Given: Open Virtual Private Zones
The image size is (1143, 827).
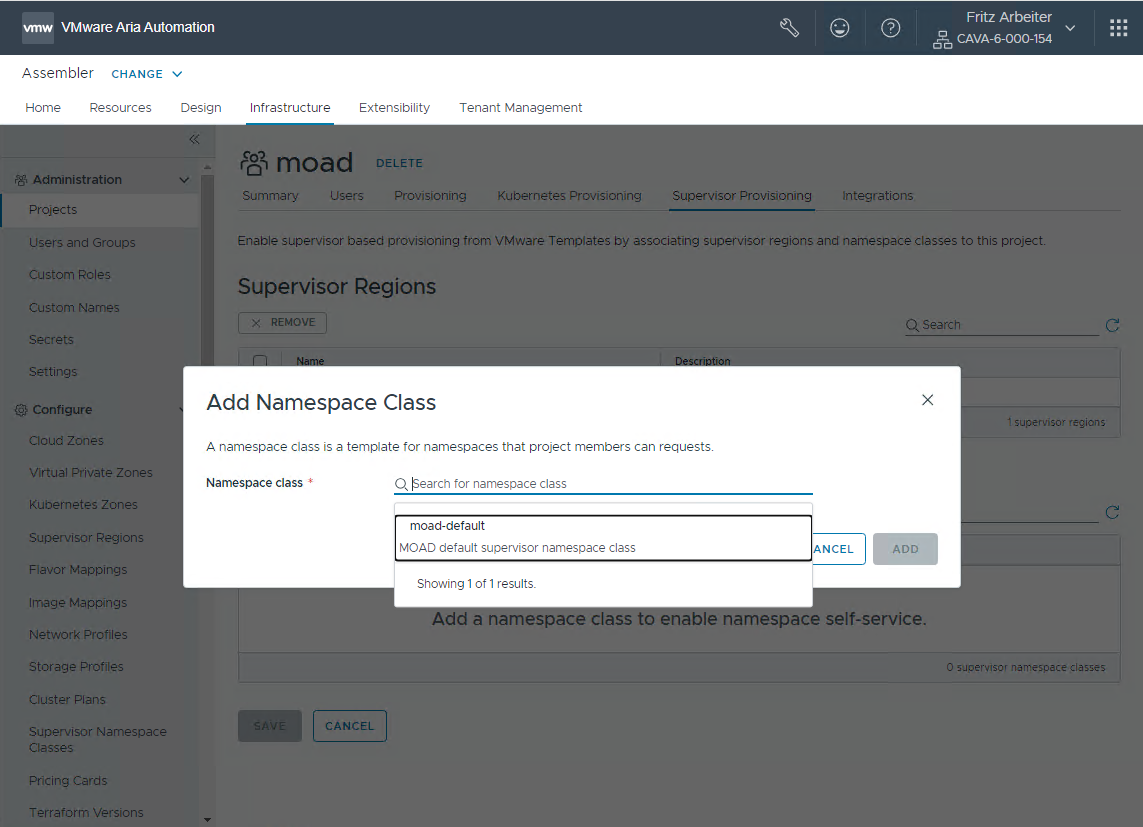Looking at the screenshot, I should pos(90,473).
